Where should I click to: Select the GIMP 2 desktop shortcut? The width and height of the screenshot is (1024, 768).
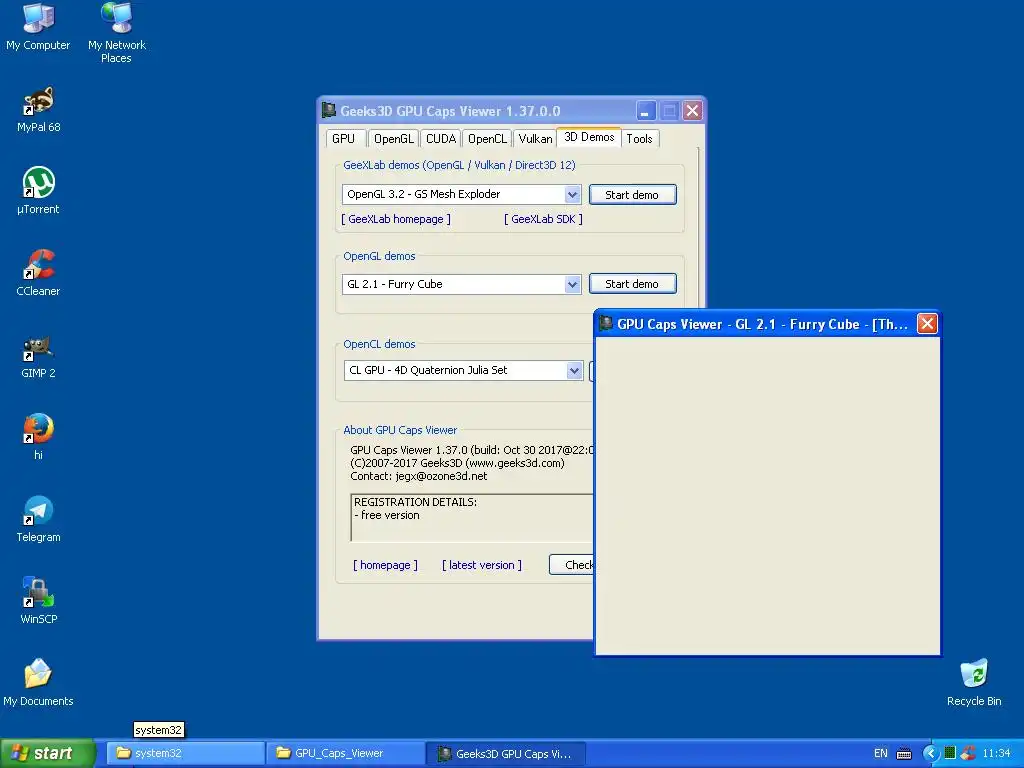(x=39, y=356)
